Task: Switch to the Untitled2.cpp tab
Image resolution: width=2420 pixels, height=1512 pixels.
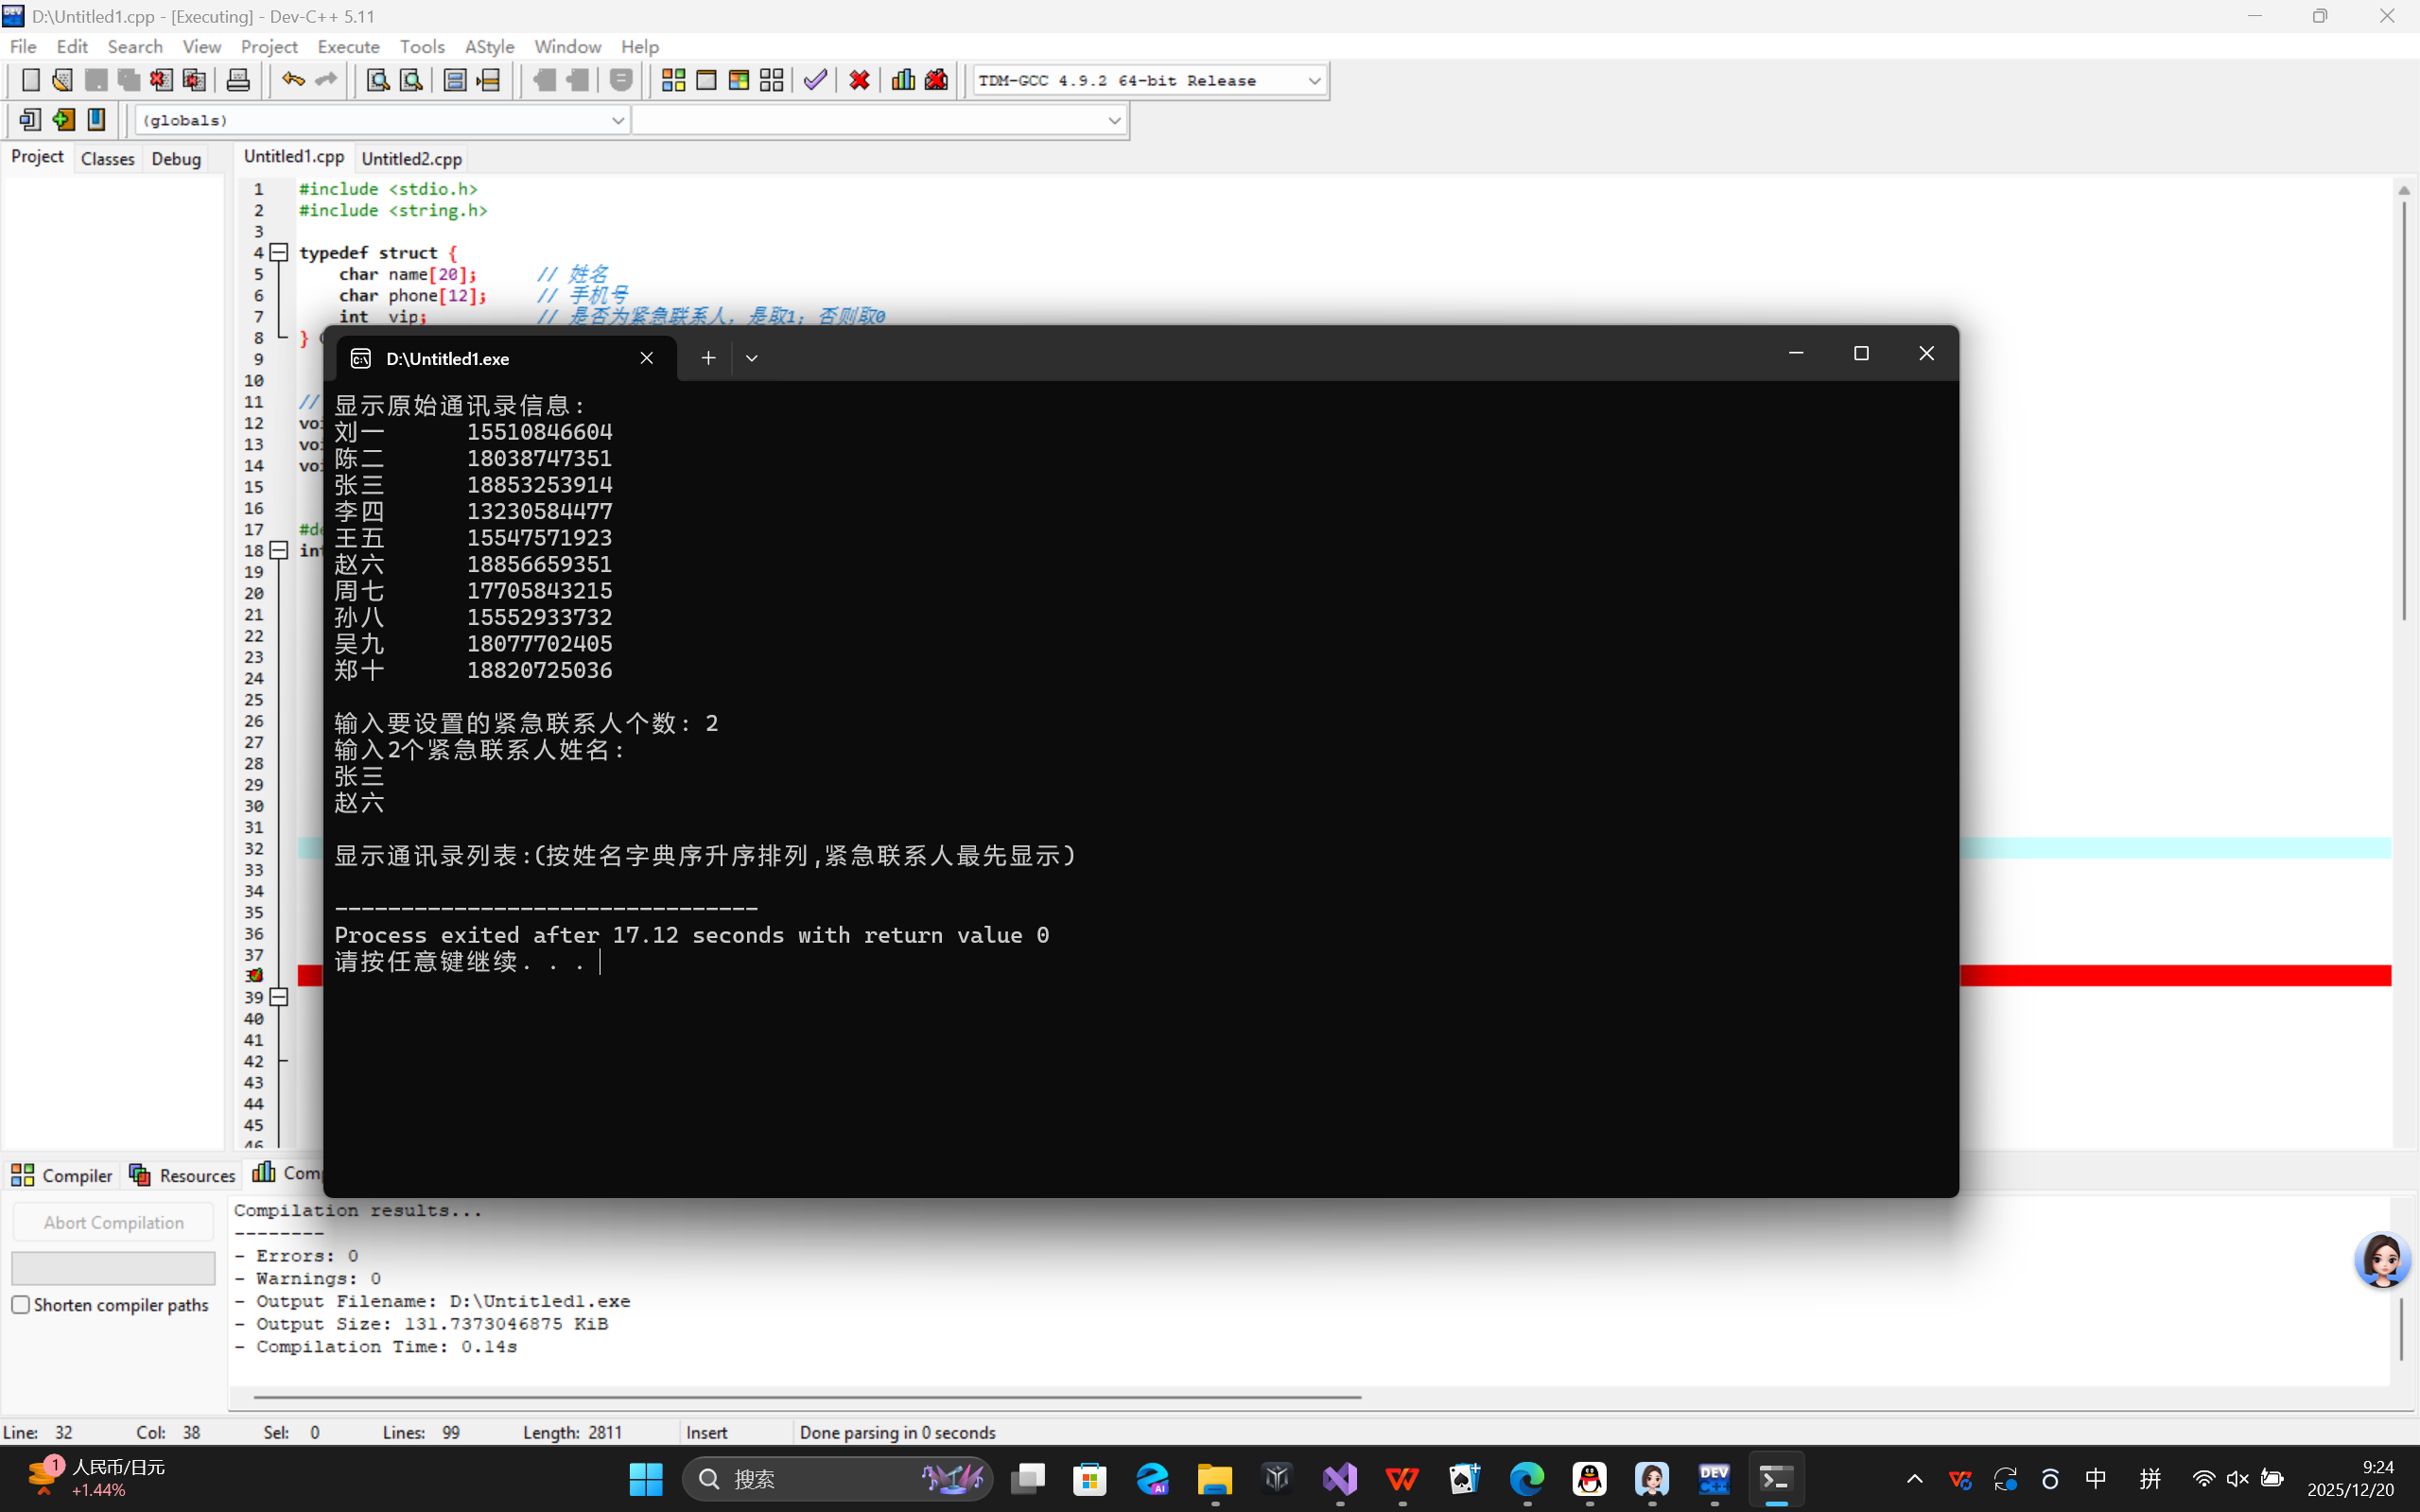Action: tap(411, 158)
